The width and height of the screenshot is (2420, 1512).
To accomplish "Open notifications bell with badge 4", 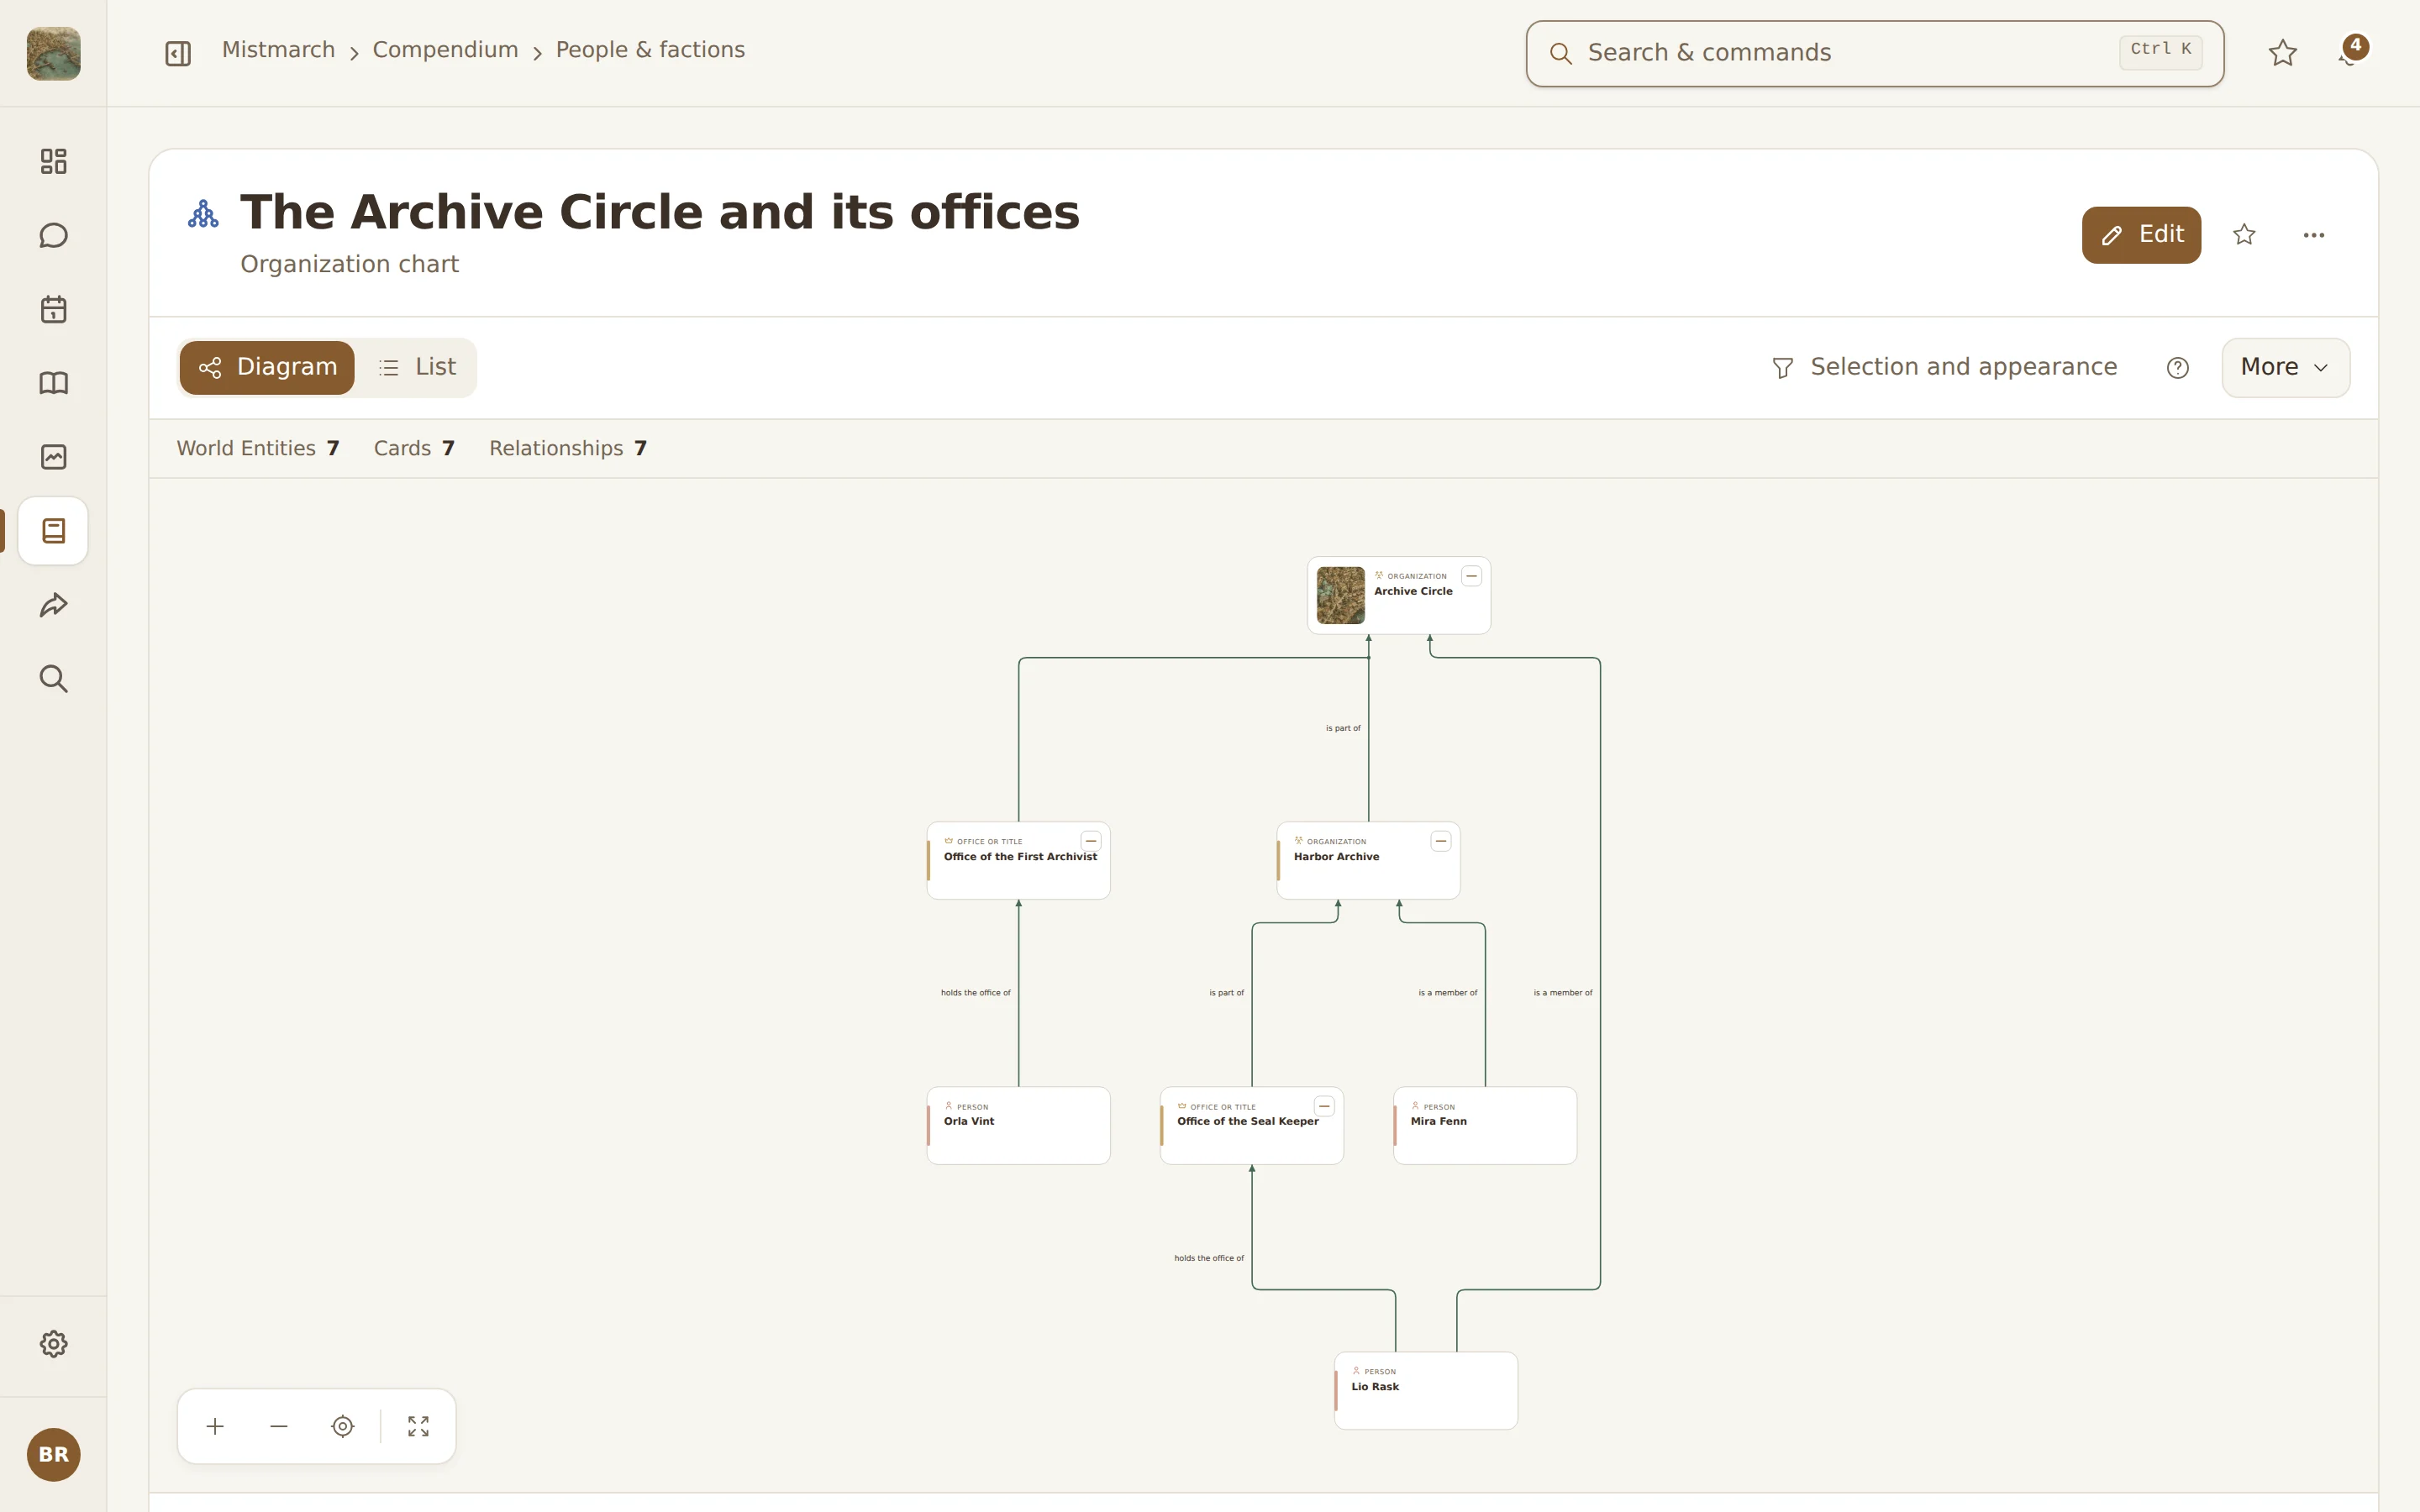I will 2352,52.
